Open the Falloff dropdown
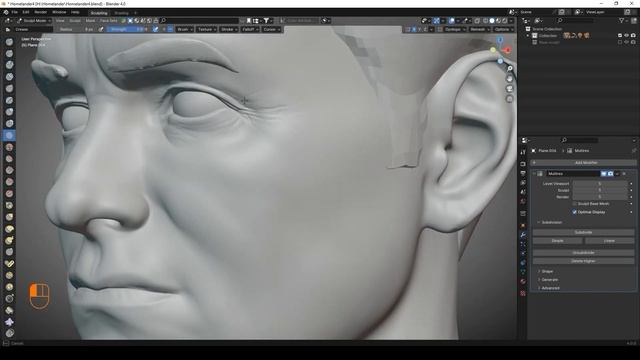The height and width of the screenshot is (360, 640). 250,29
